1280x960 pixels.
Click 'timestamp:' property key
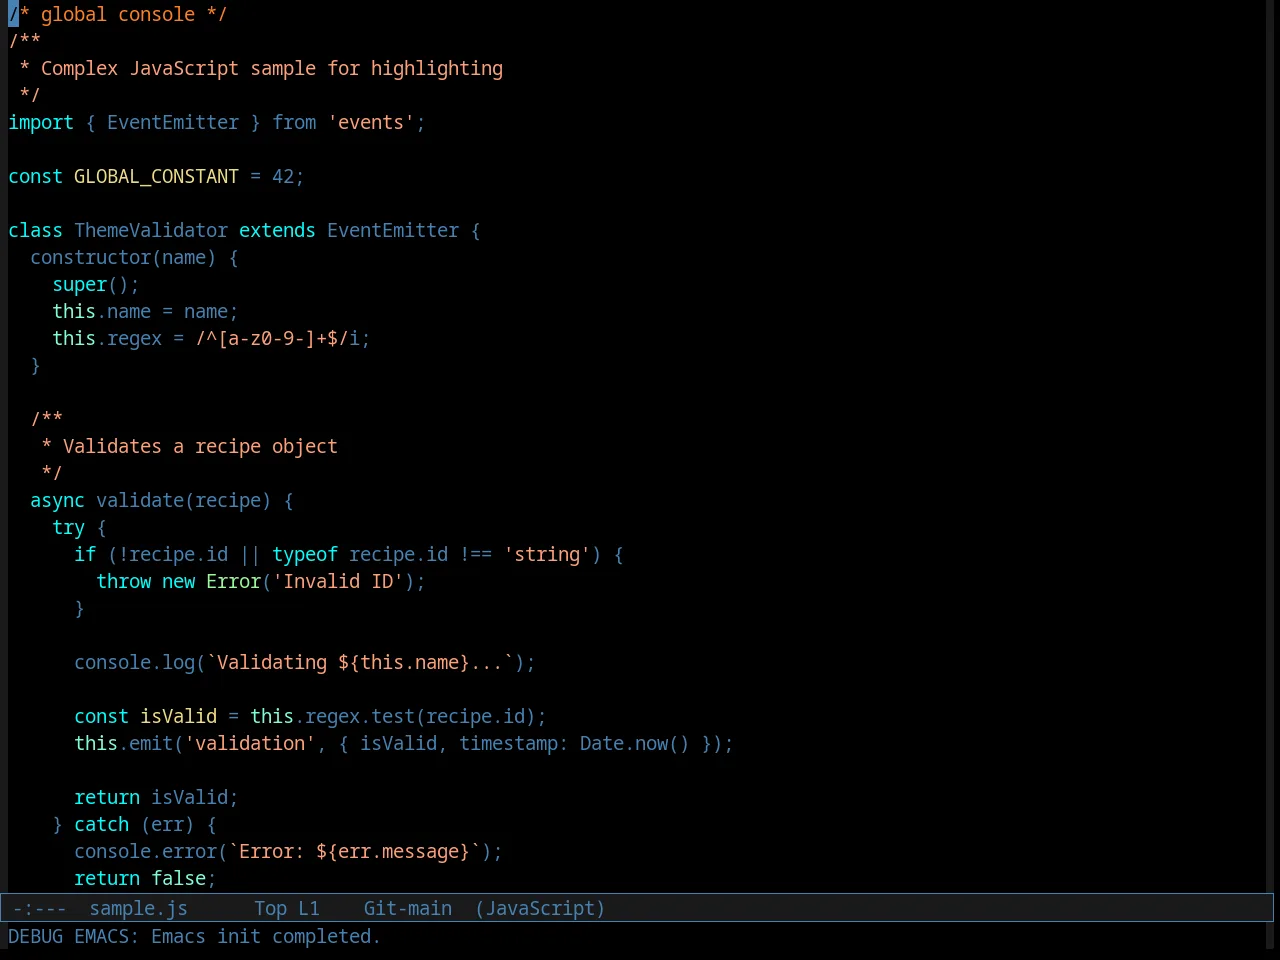click(514, 743)
